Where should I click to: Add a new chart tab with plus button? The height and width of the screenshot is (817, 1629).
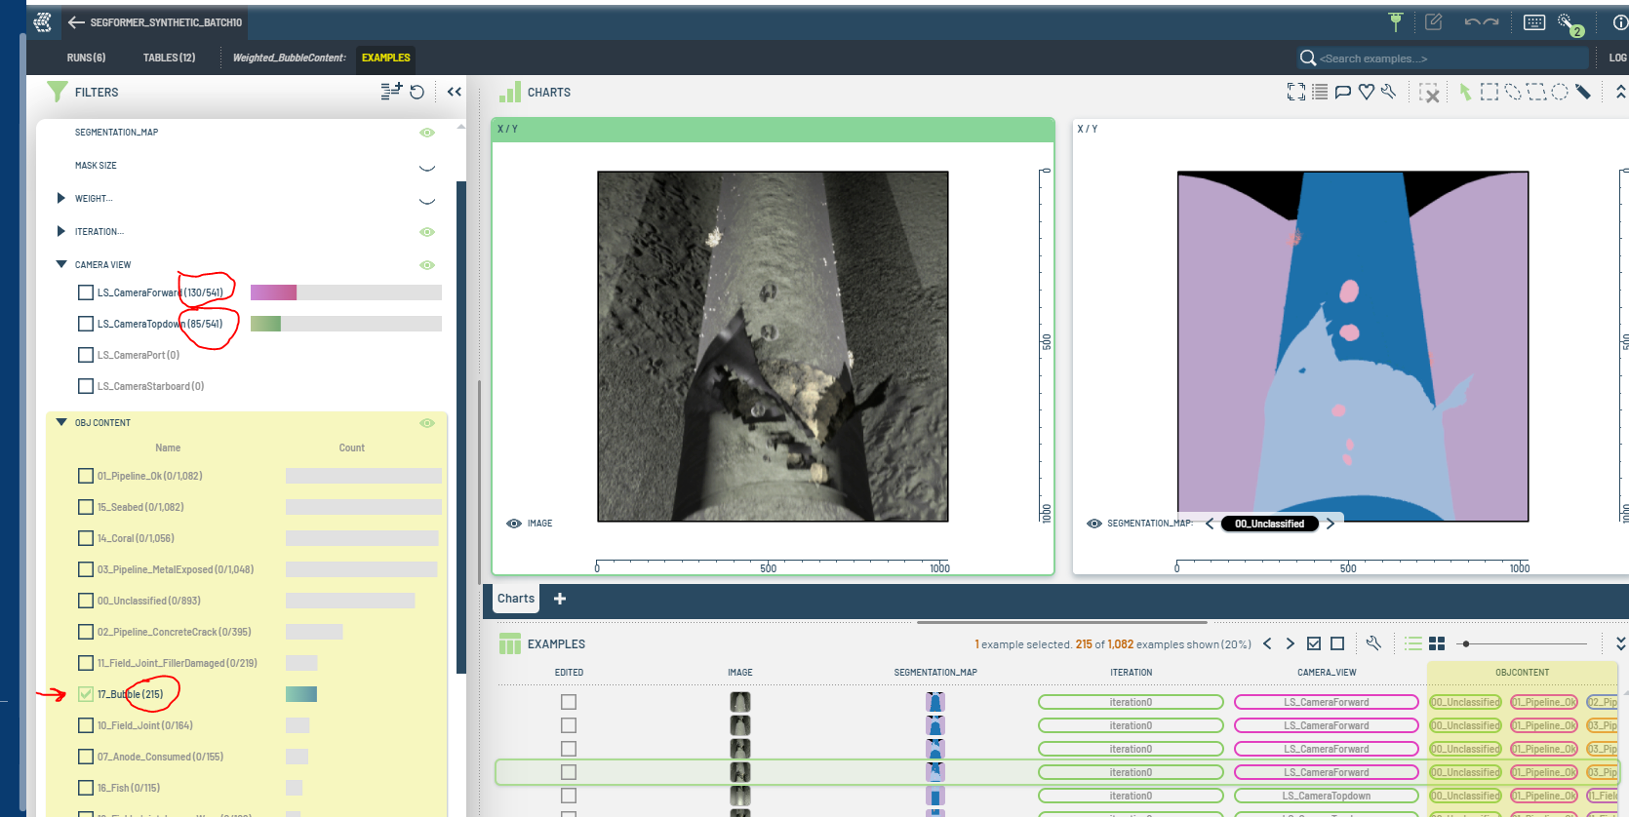[x=560, y=599]
